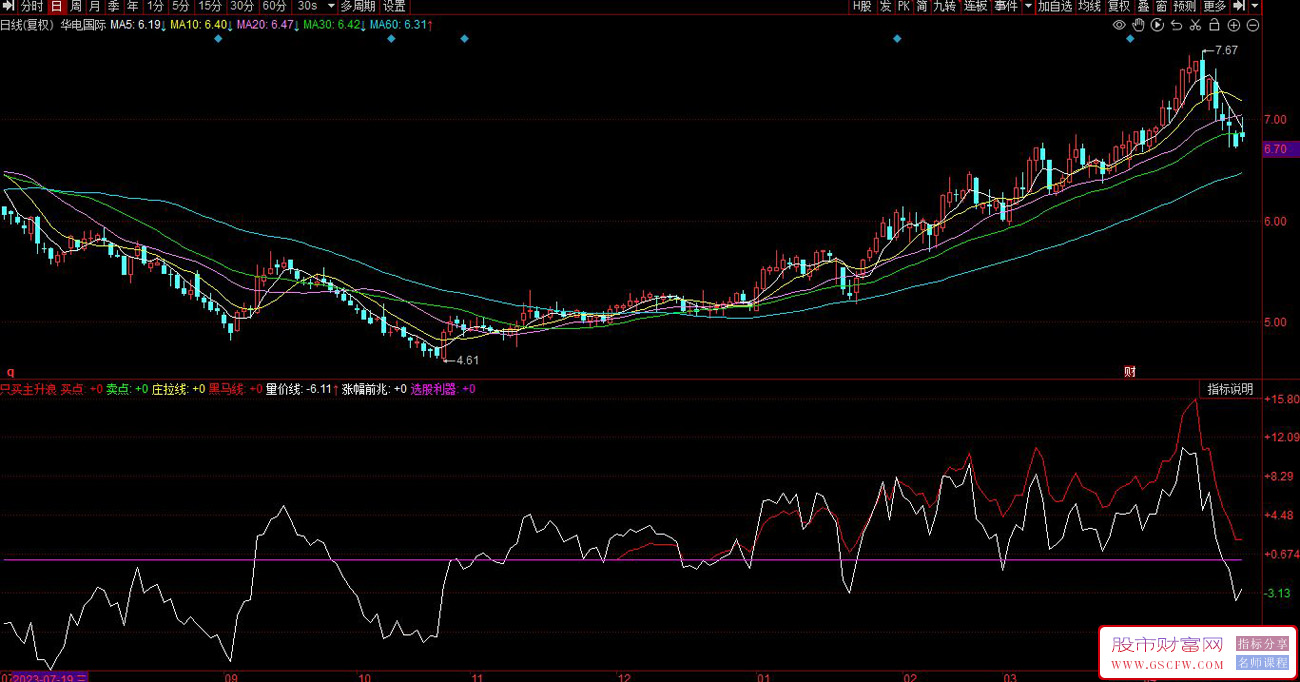Viewport: 1300px width, 682px height.
Task: Click the MA5: 6.19 moving average label
Action: (x=135, y=24)
